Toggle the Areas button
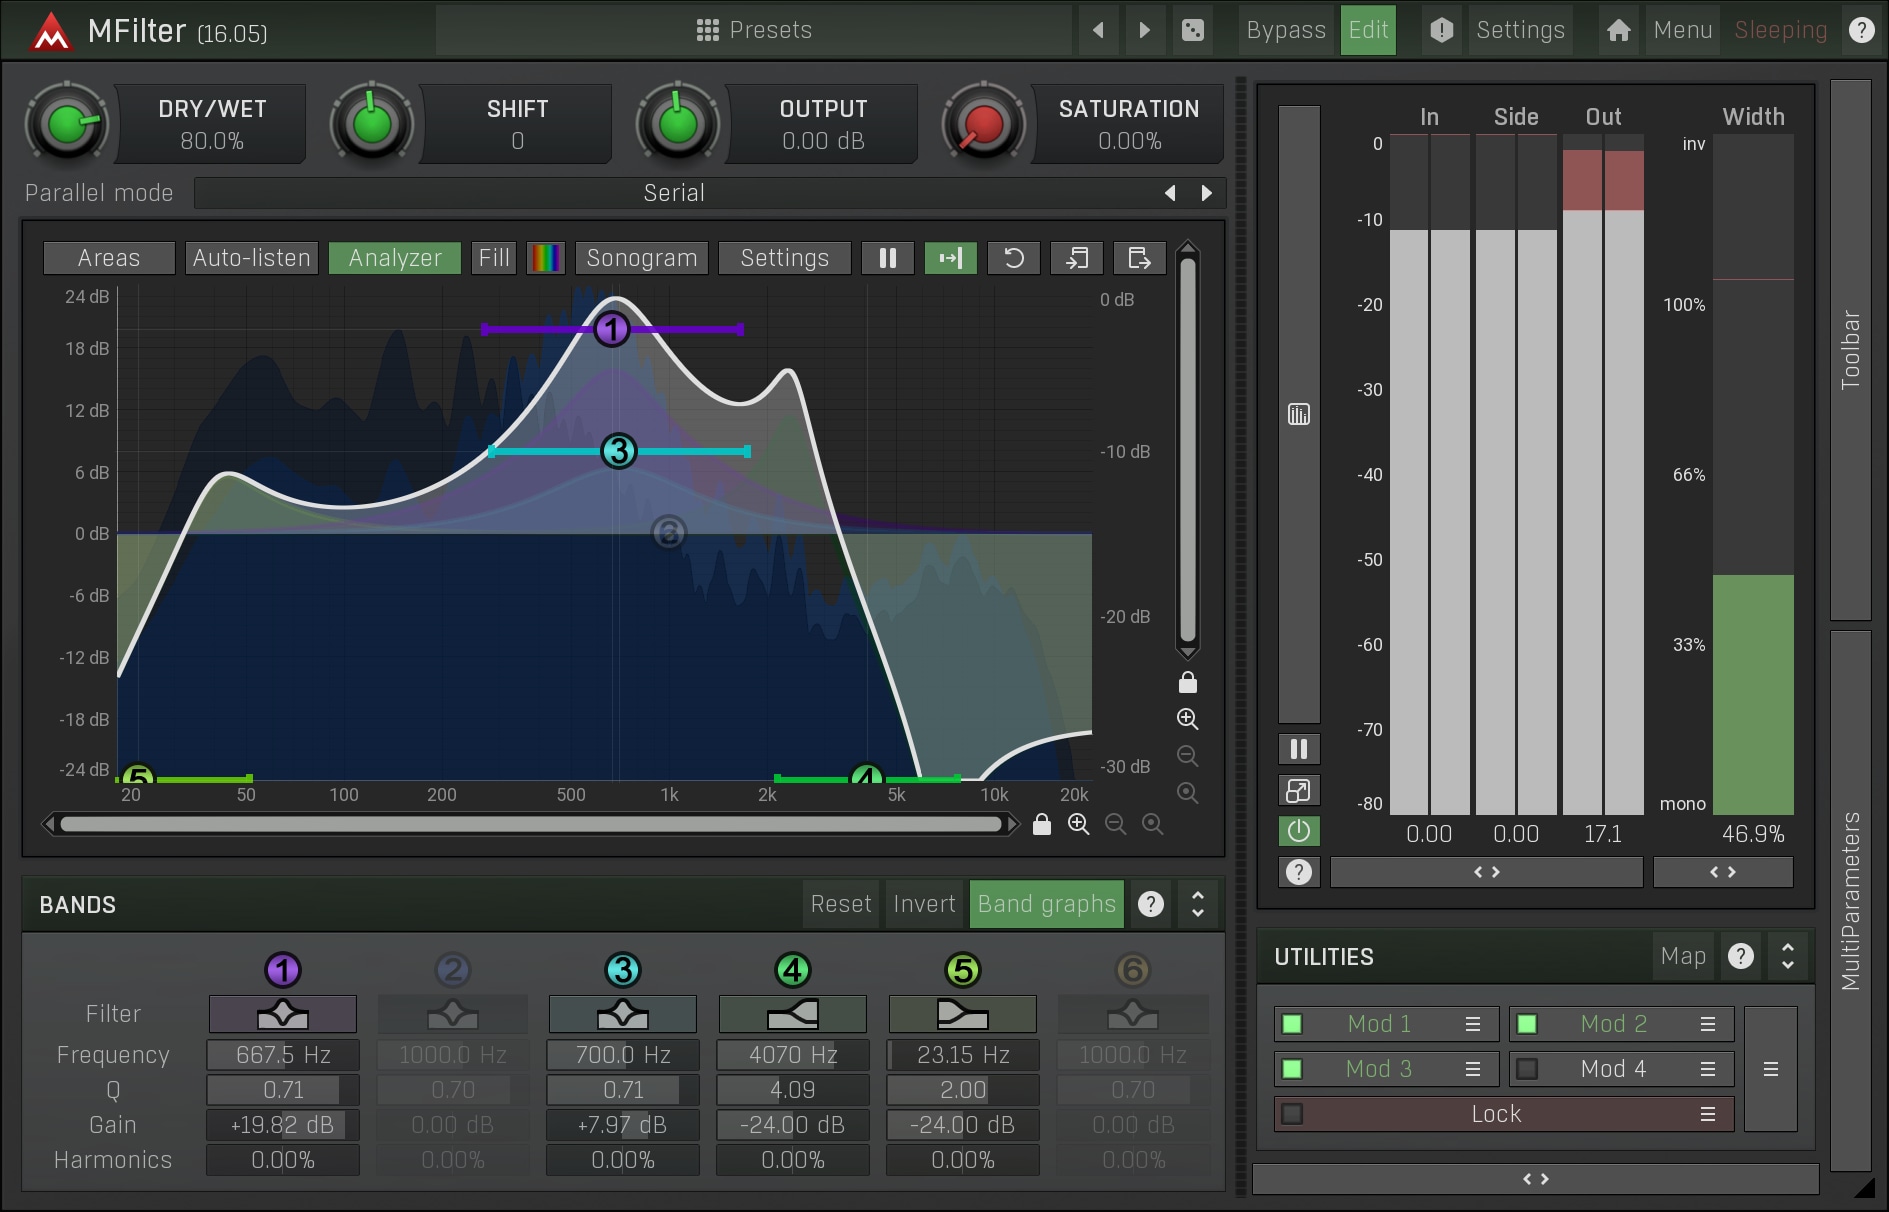The width and height of the screenshot is (1889, 1212). (x=109, y=258)
